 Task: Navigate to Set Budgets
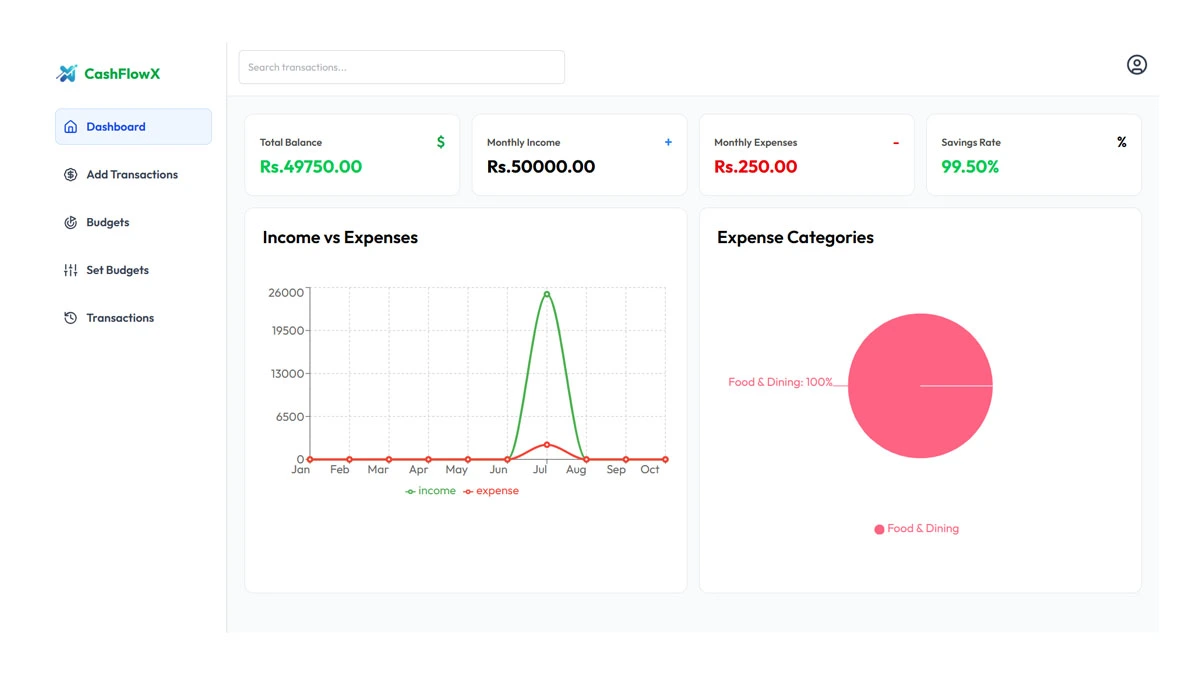133,270
